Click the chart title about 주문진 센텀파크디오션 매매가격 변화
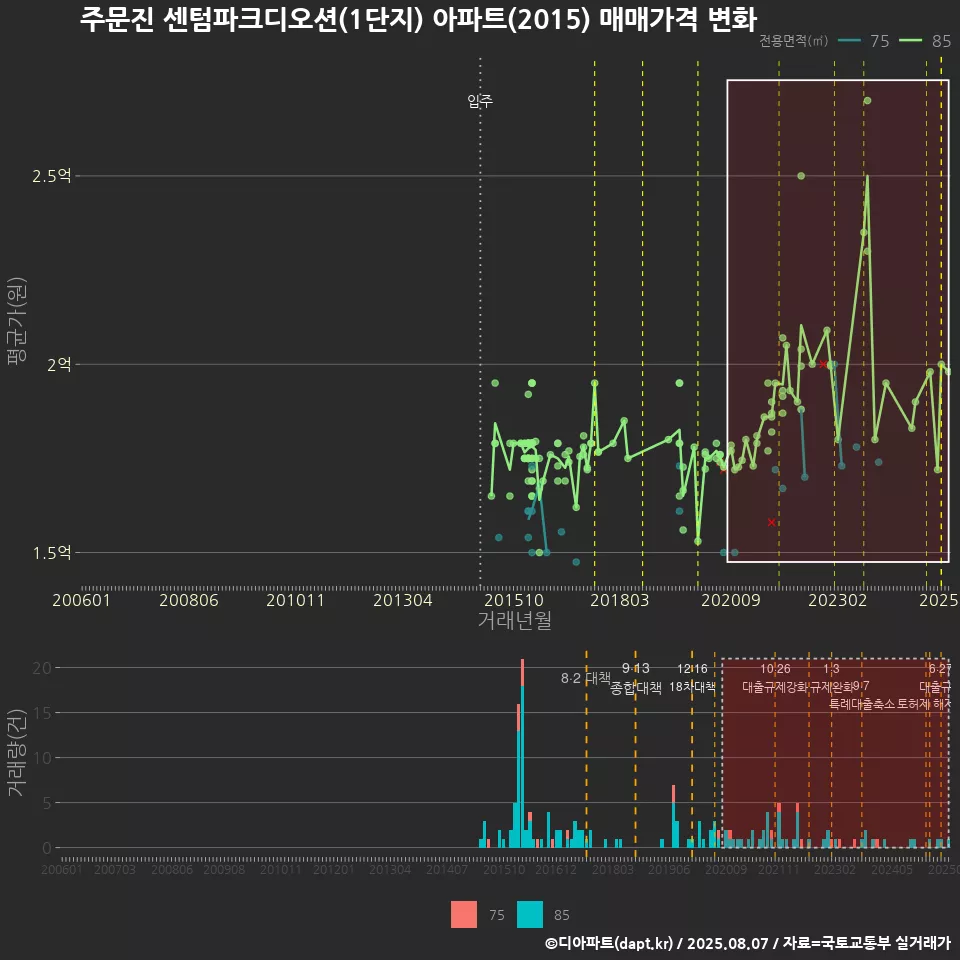 (x=418, y=20)
